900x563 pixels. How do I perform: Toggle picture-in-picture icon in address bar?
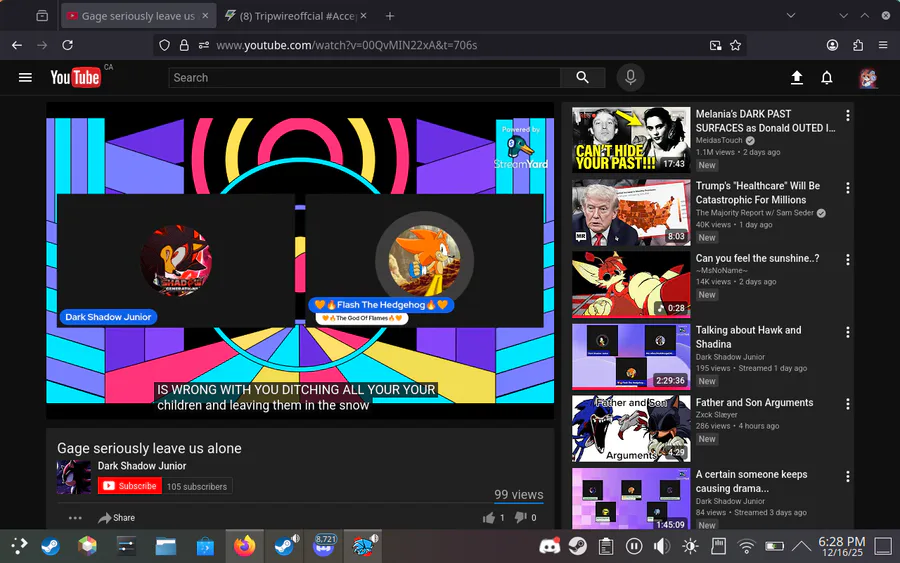[715, 45]
